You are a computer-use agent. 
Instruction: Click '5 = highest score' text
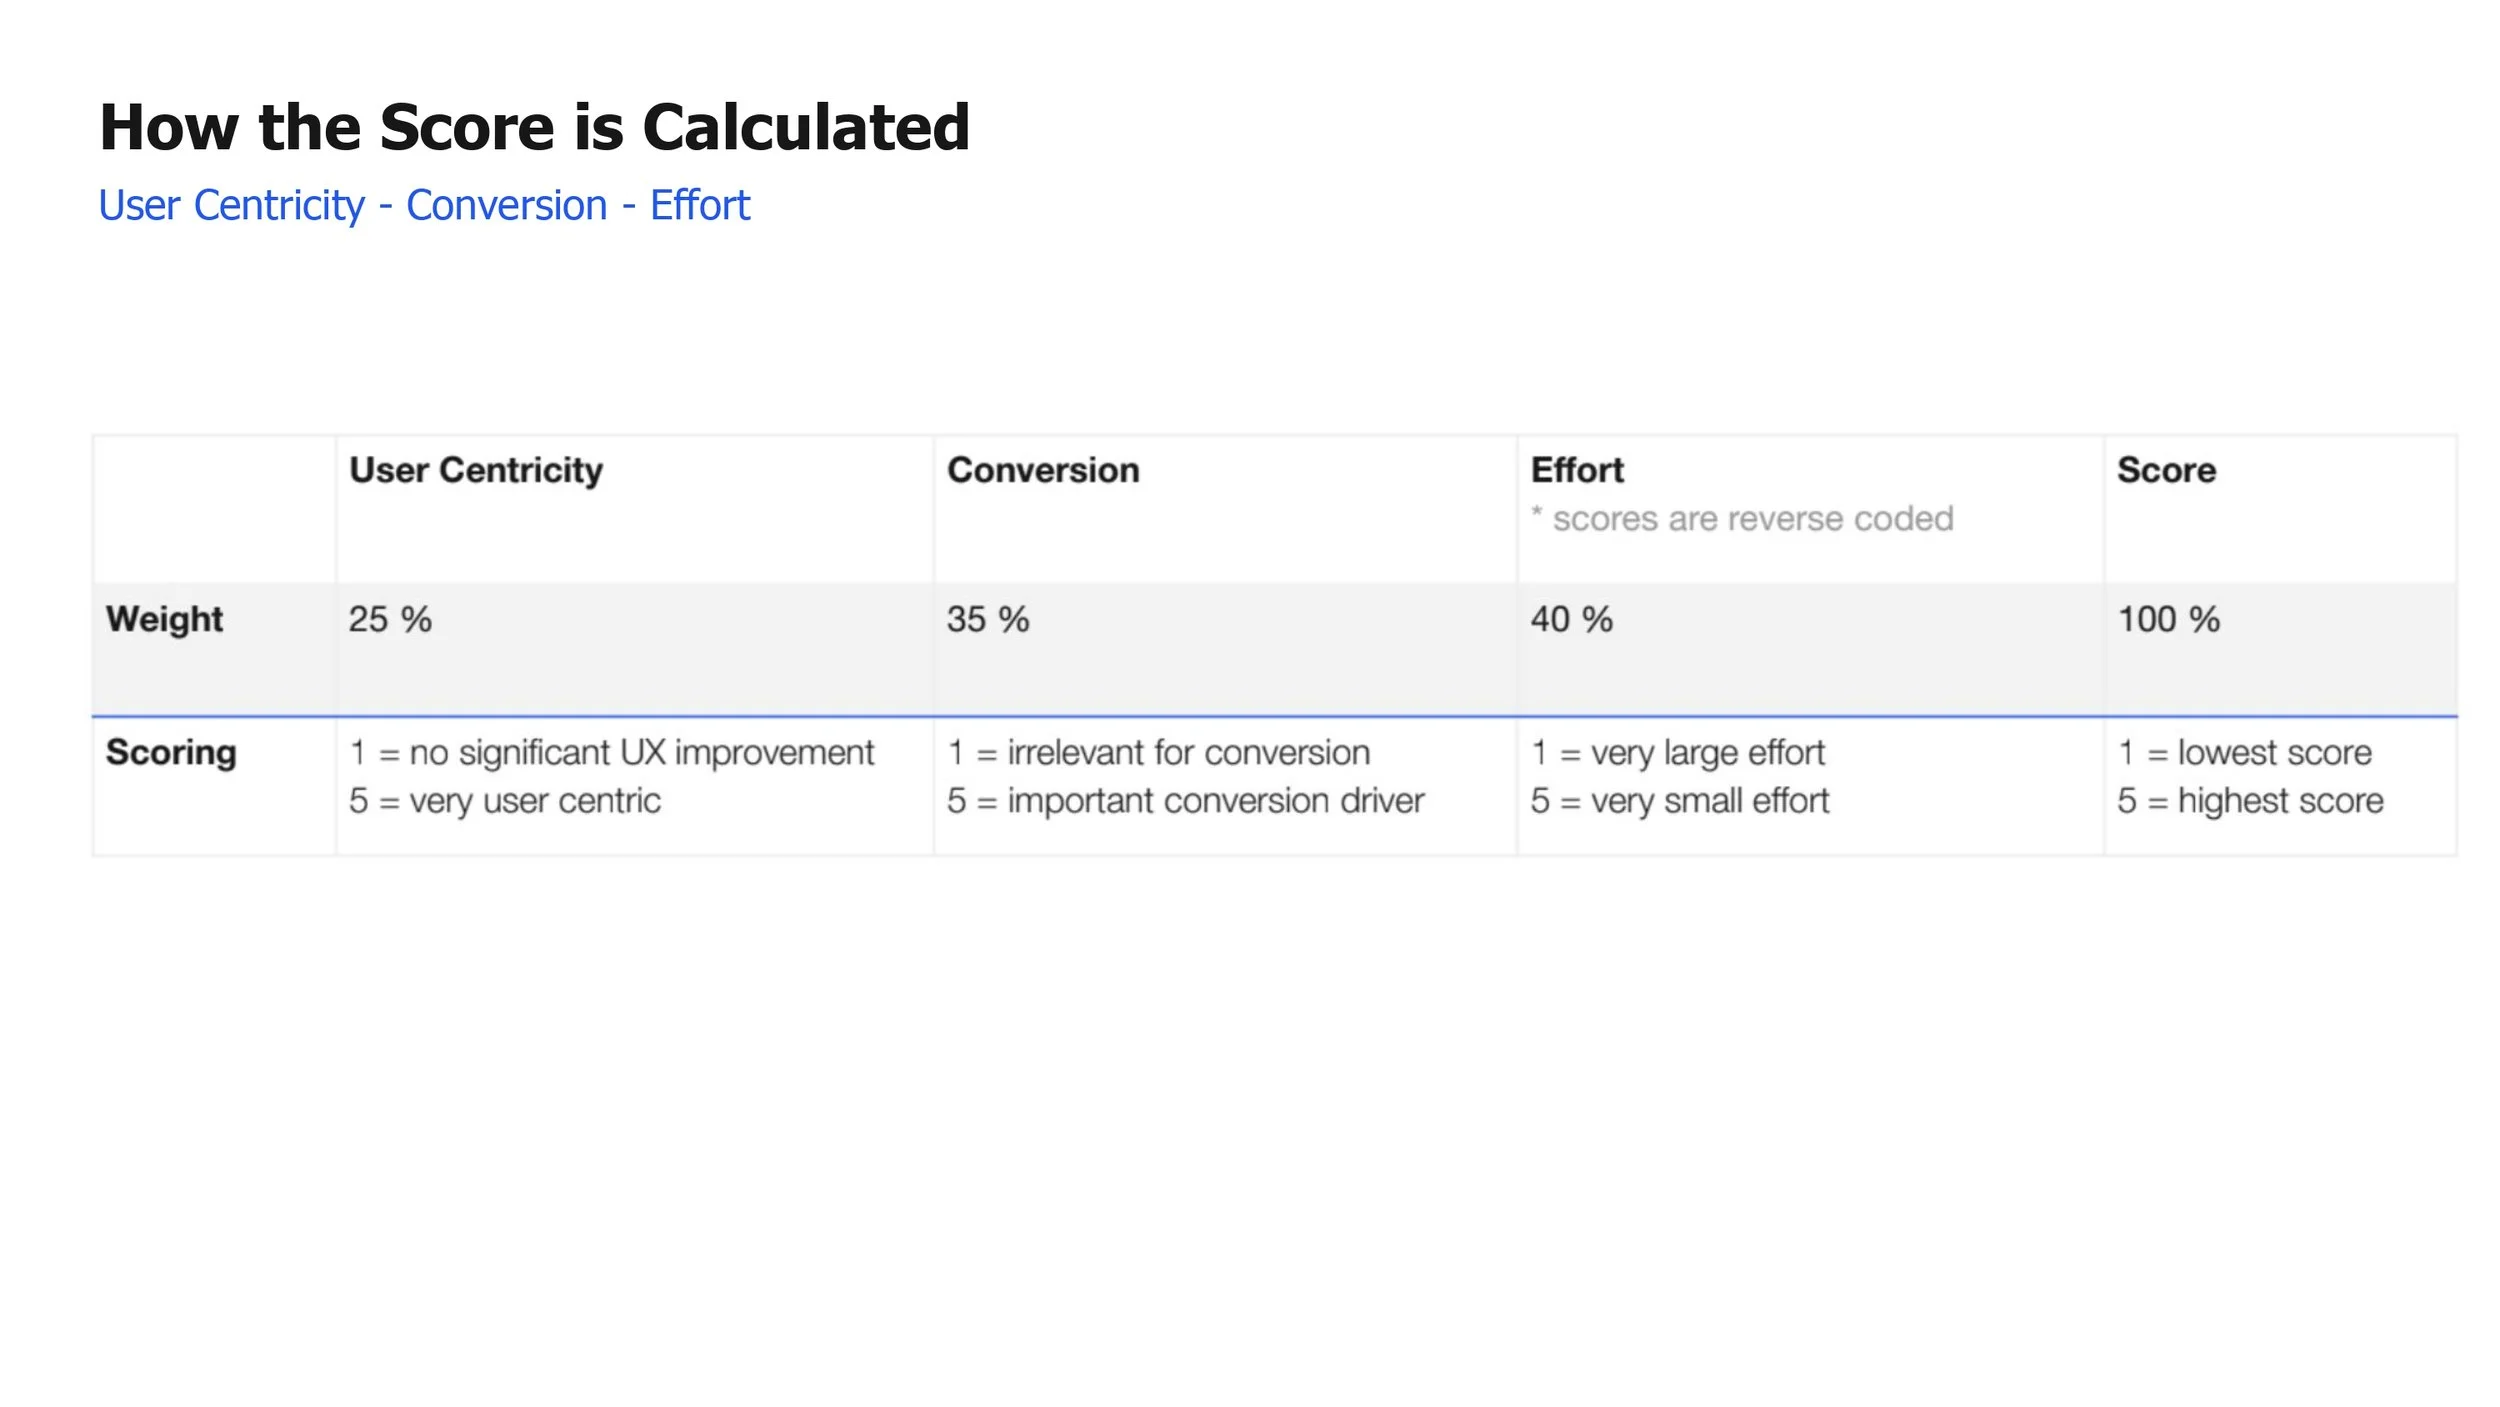pyautogui.click(x=2250, y=801)
